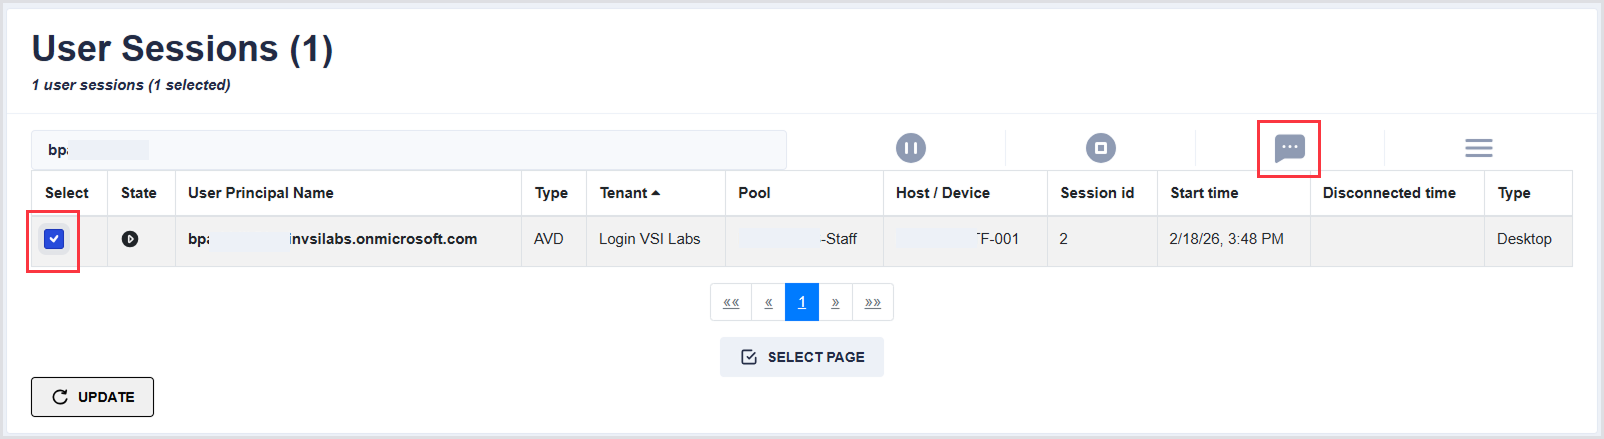
Task: Select page 1 in pagination
Action: click(802, 302)
